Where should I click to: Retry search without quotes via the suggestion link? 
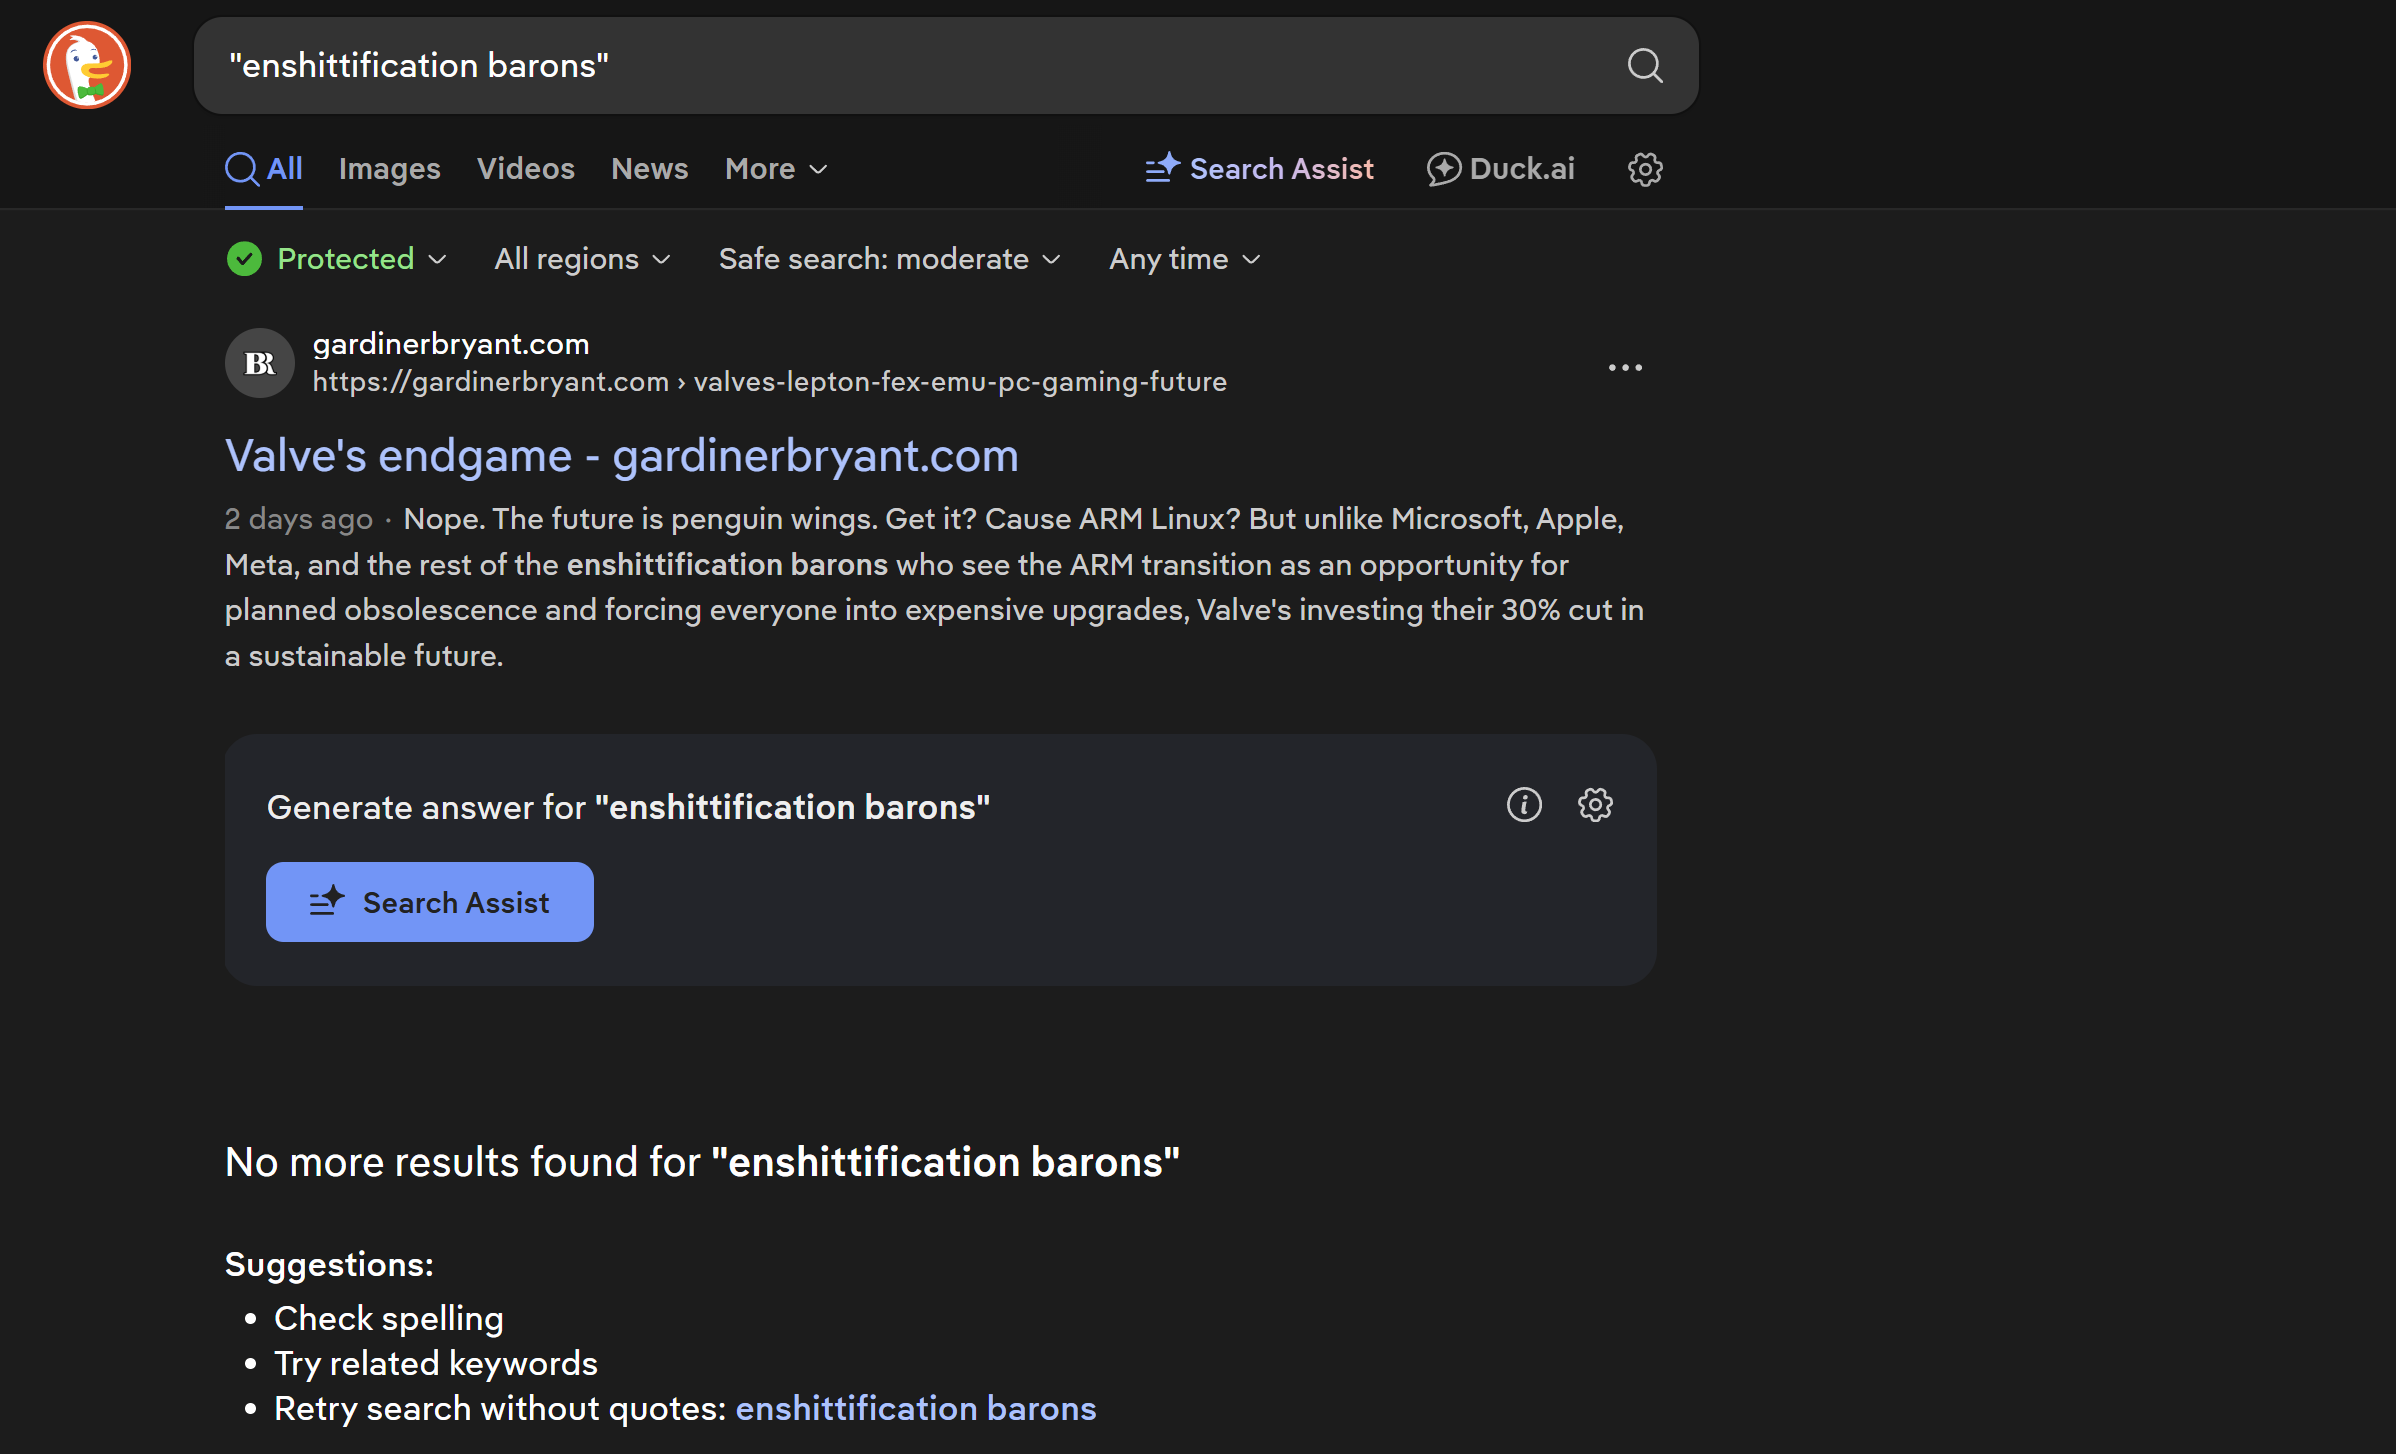pos(915,1408)
